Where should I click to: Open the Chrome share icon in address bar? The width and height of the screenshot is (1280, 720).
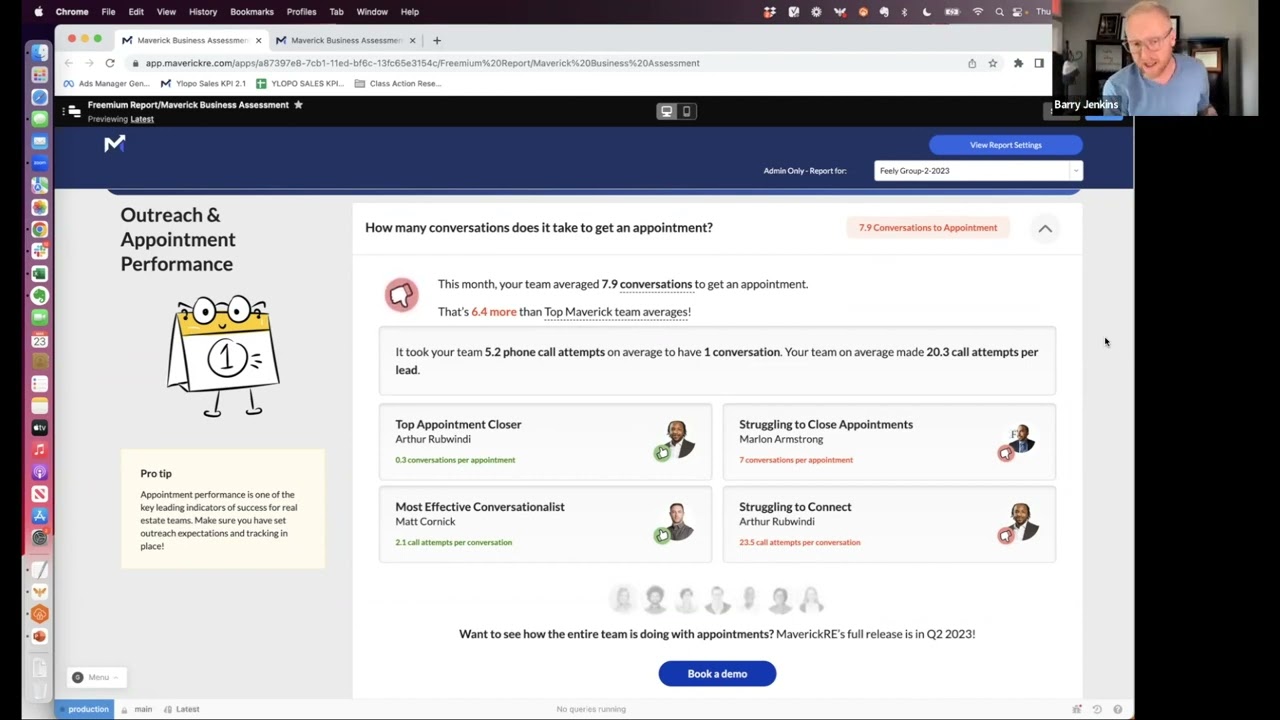[x=972, y=63]
